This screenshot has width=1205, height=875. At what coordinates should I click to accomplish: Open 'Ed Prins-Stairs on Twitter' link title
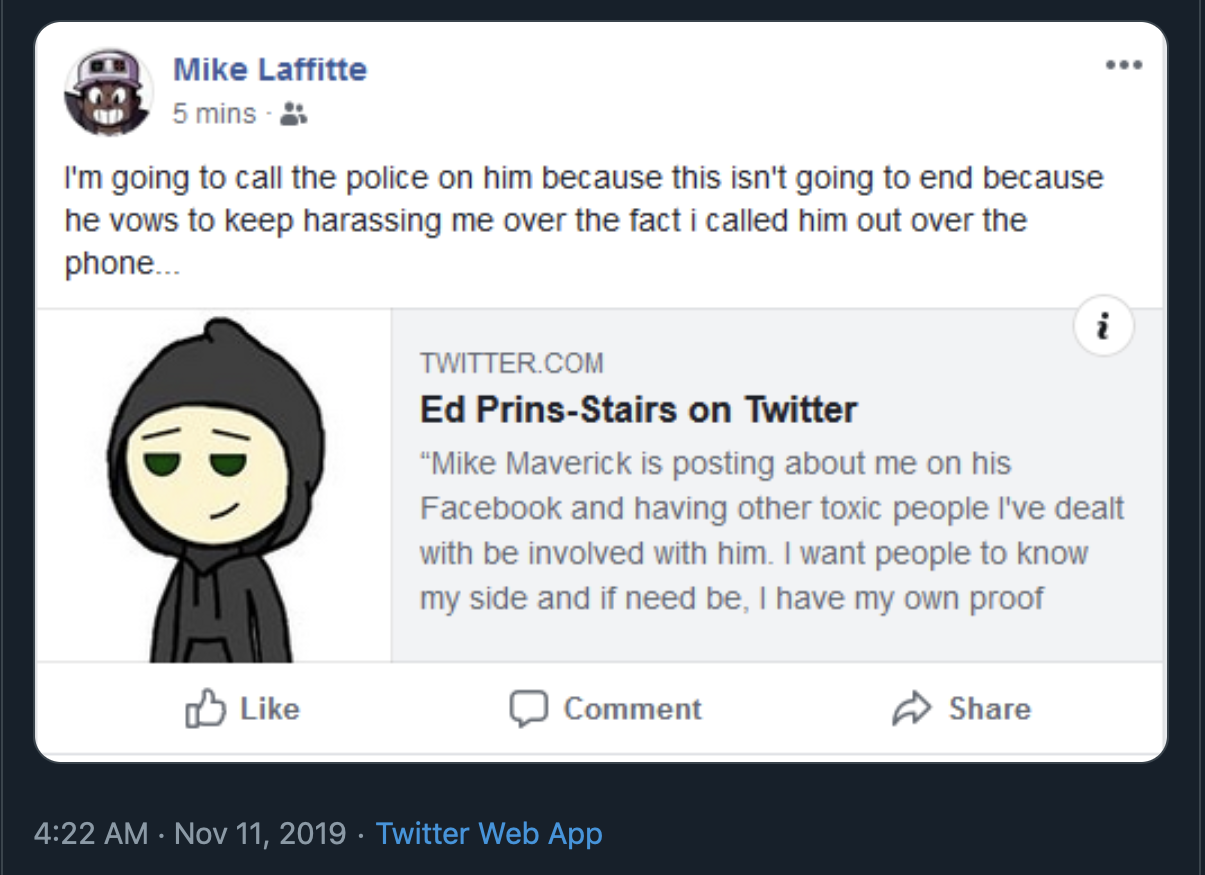point(638,409)
